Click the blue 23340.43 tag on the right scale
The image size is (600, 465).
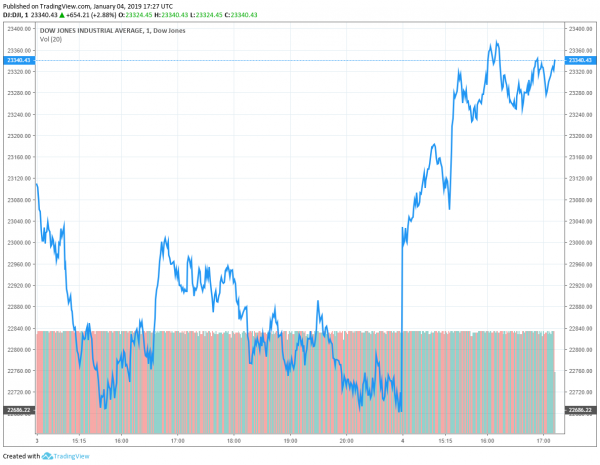tap(580, 60)
